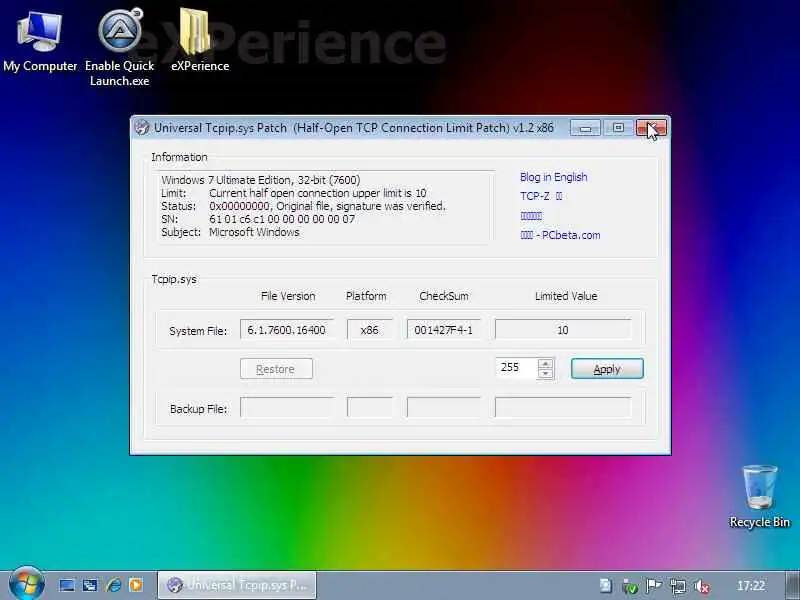
Task: Click the SN value '61 01 c6 c1 00 00 00 00 00 07'
Action: [282, 219]
